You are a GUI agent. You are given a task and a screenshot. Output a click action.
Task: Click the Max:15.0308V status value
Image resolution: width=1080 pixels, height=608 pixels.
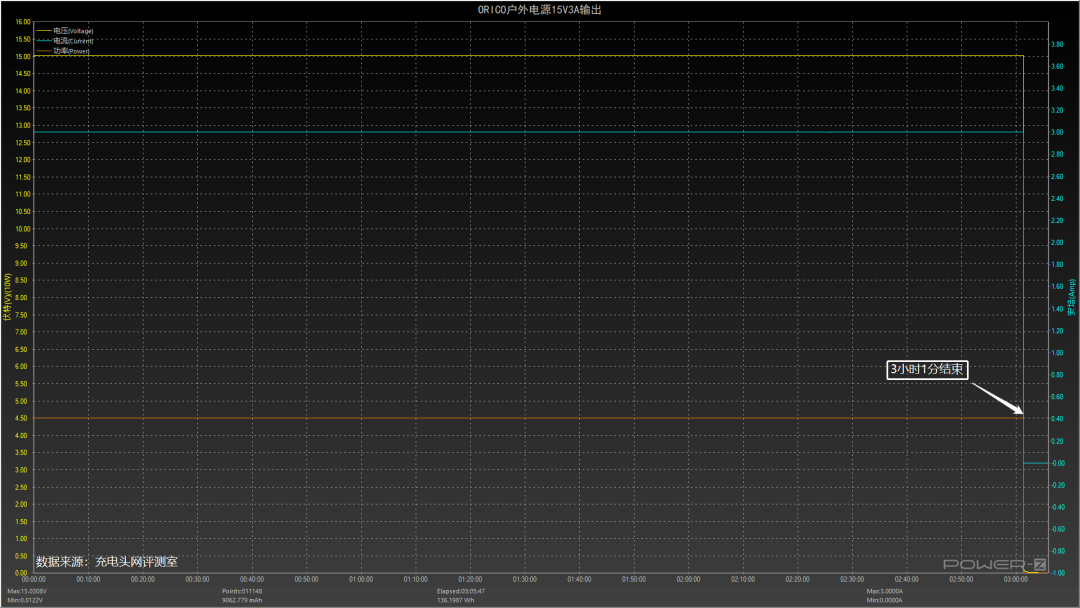coord(27,591)
